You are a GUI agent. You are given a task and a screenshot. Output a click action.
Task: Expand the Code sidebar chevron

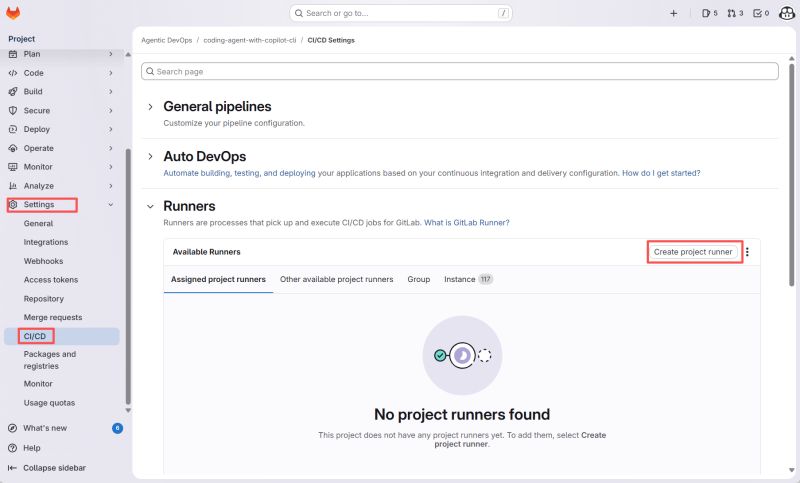[x=111, y=73]
